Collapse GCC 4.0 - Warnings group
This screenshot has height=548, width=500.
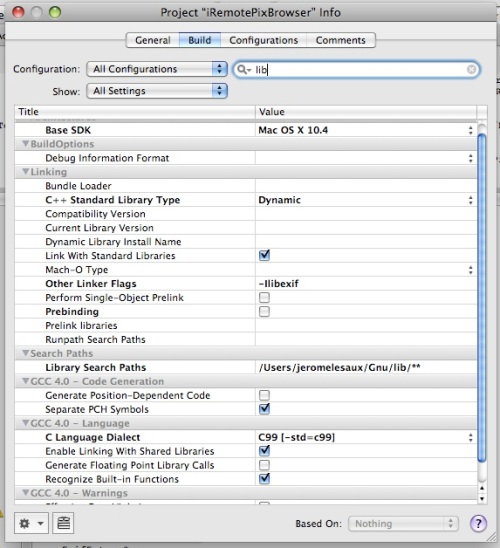coord(25,493)
